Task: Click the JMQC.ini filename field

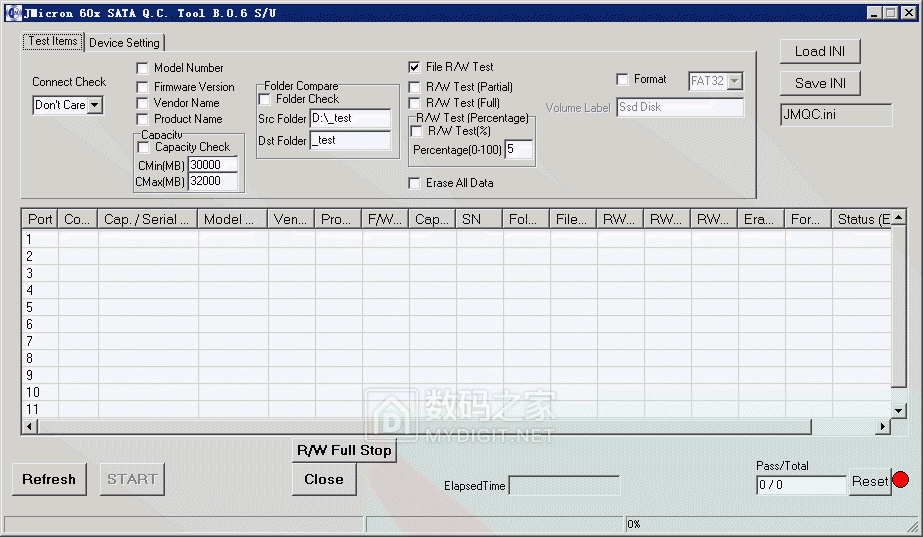Action: 836,115
